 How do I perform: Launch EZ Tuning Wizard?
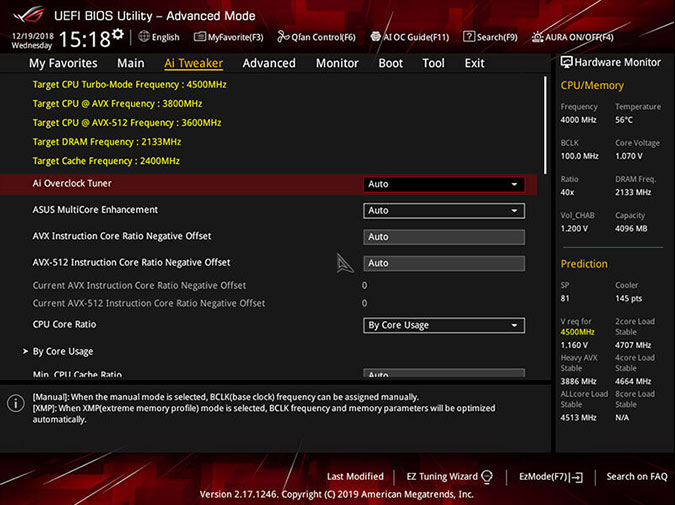tap(449, 476)
